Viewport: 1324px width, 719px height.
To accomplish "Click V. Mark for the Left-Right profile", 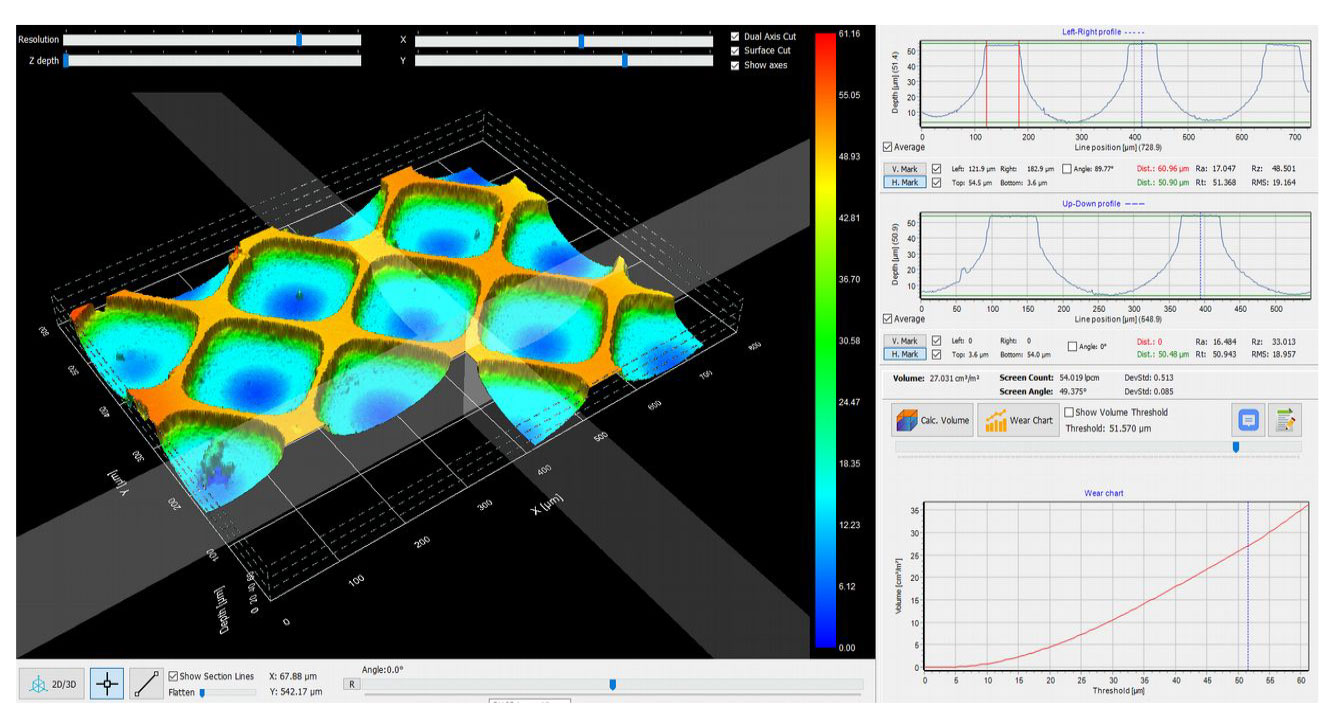I will click(906, 169).
